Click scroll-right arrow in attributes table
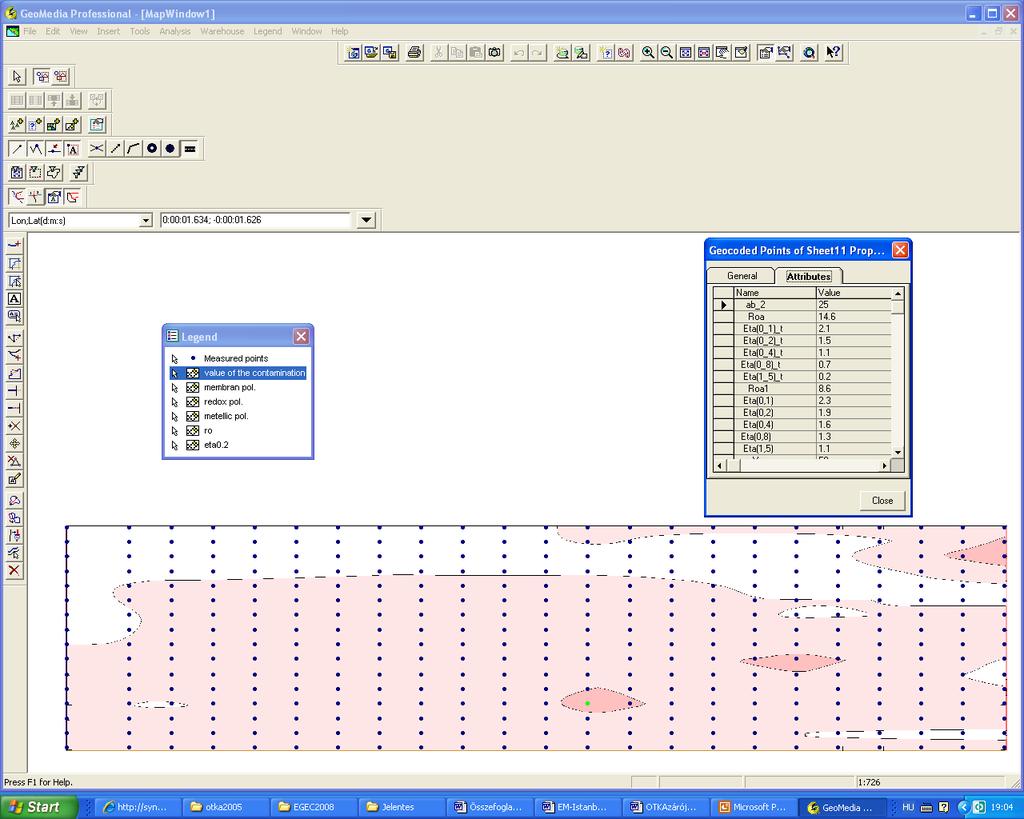 click(884, 466)
